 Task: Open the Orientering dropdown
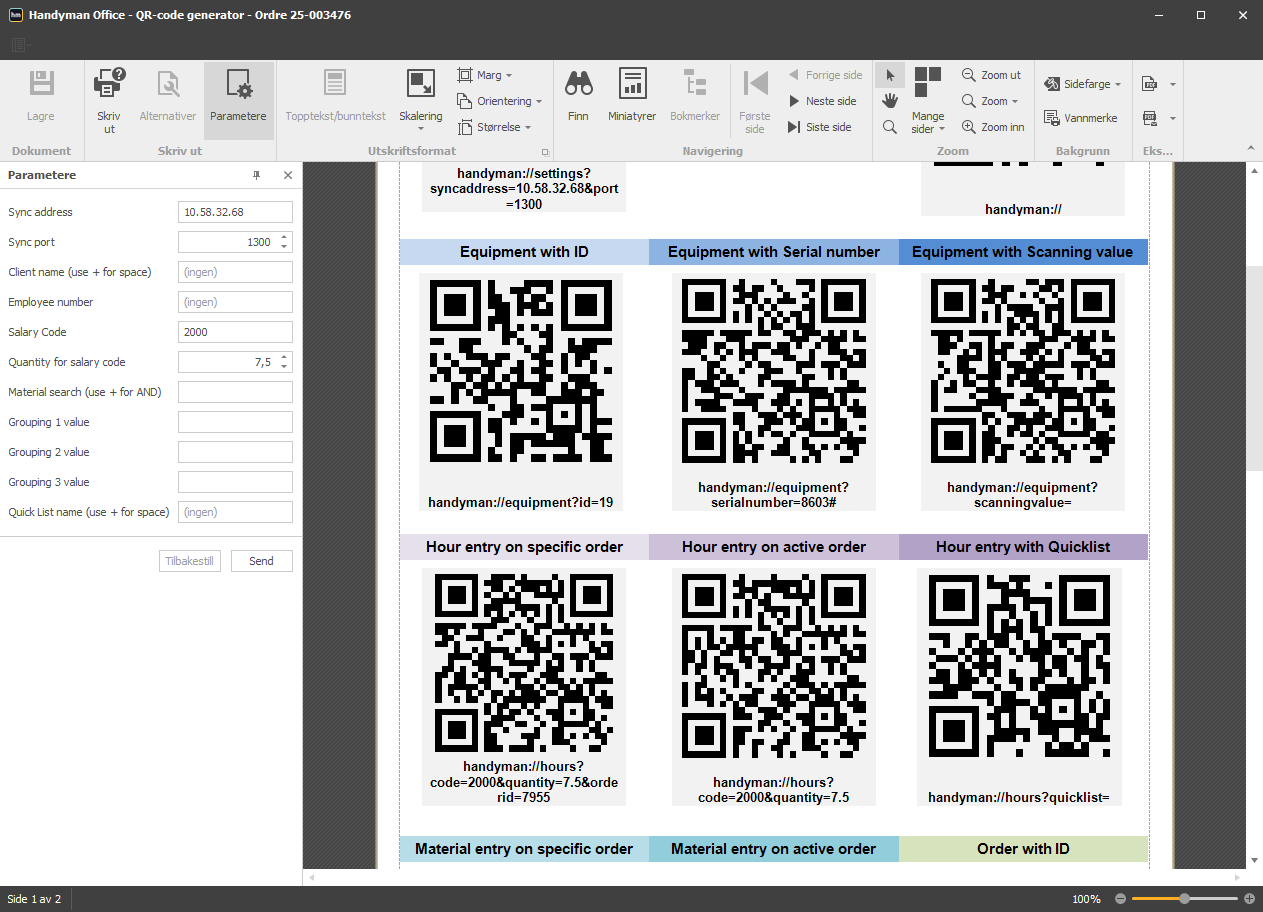[500, 101]
